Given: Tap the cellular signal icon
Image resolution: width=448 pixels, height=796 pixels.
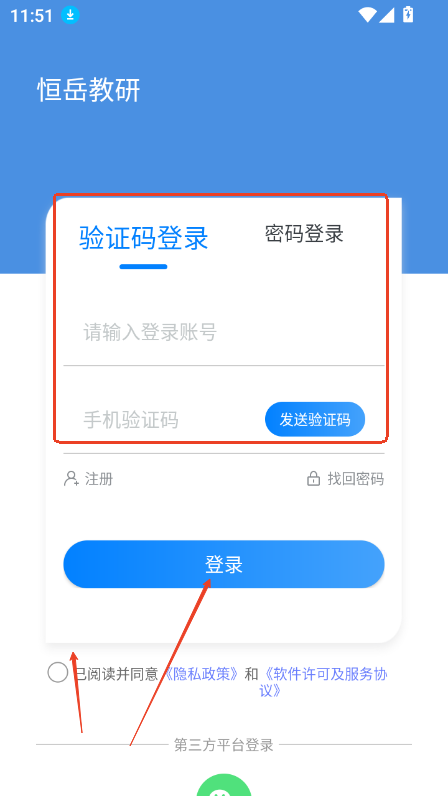Looking at the screenshot, I should click(387, 15).
